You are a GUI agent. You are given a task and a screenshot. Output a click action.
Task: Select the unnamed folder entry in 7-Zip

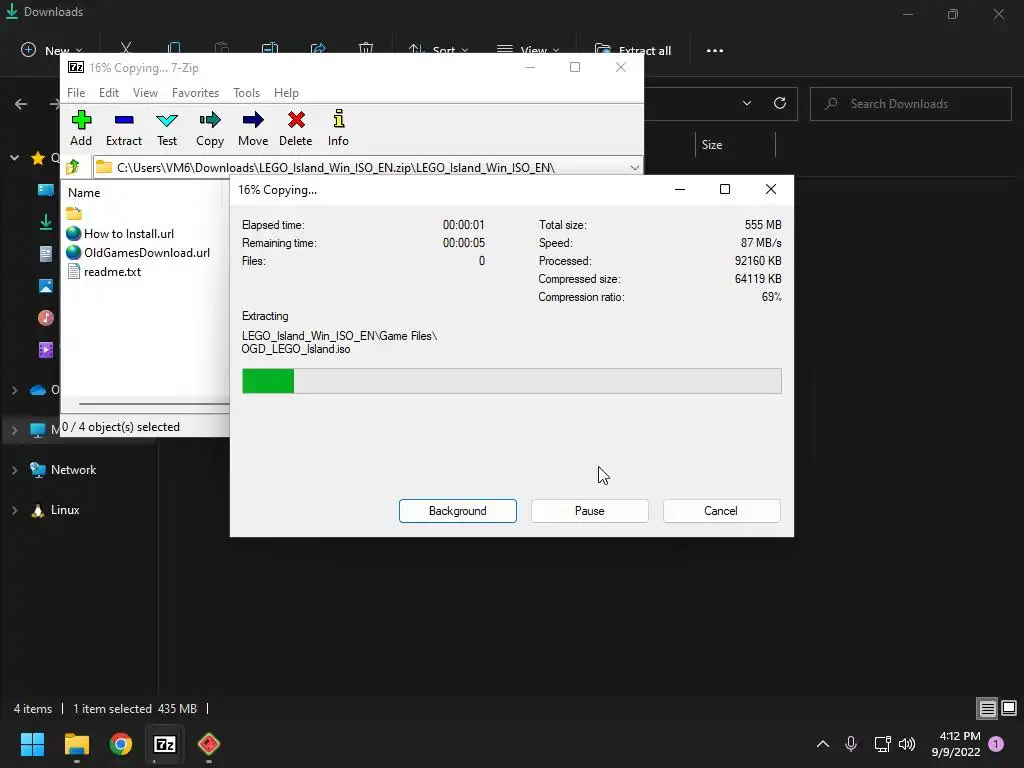click(74, 214)
